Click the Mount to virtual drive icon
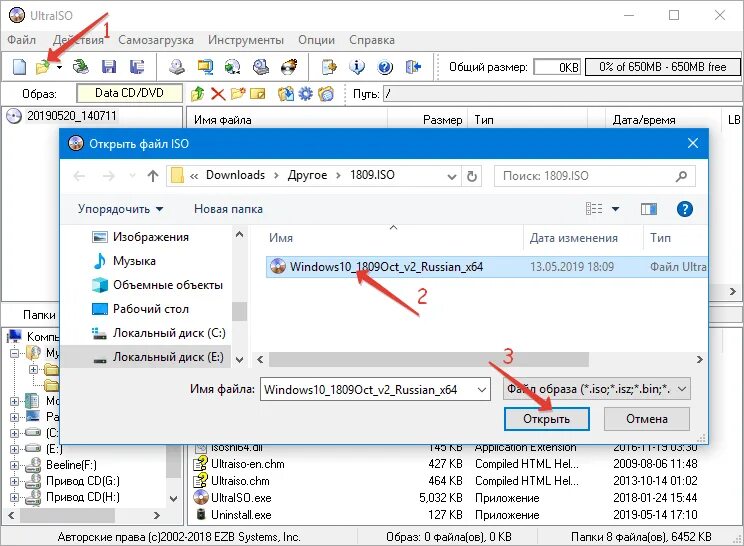The width and height of the screenshot is (744, 546). (260, 67)
